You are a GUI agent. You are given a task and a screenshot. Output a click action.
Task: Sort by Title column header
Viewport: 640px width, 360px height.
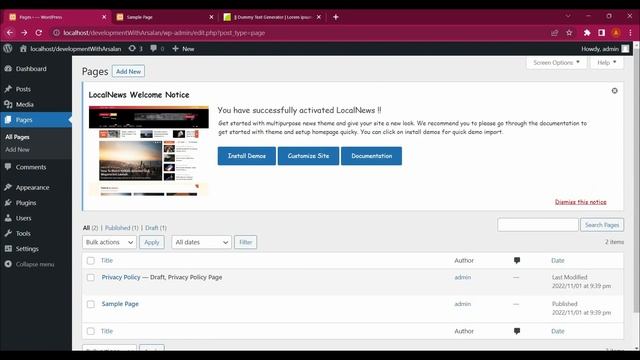(x=107, y=260)
